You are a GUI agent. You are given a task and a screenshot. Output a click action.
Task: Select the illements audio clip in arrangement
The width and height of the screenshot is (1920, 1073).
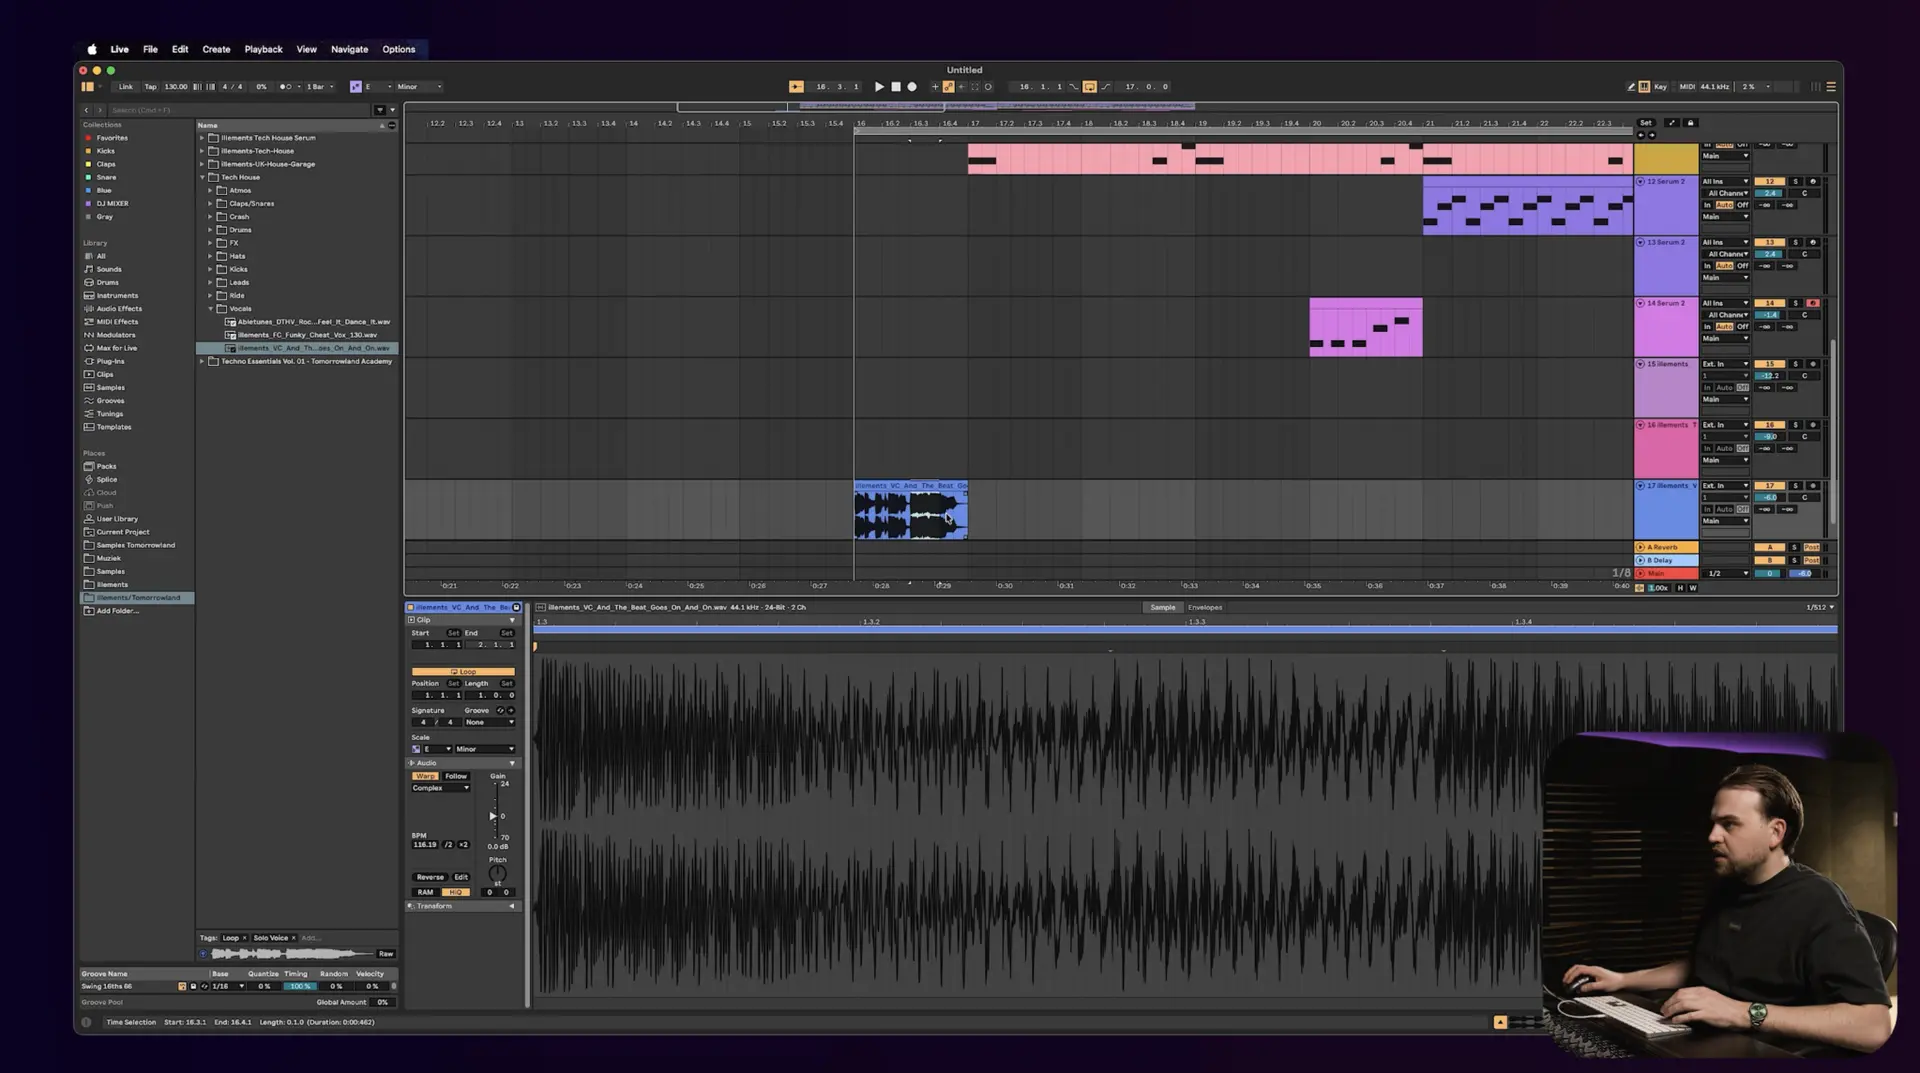[910, 511]
